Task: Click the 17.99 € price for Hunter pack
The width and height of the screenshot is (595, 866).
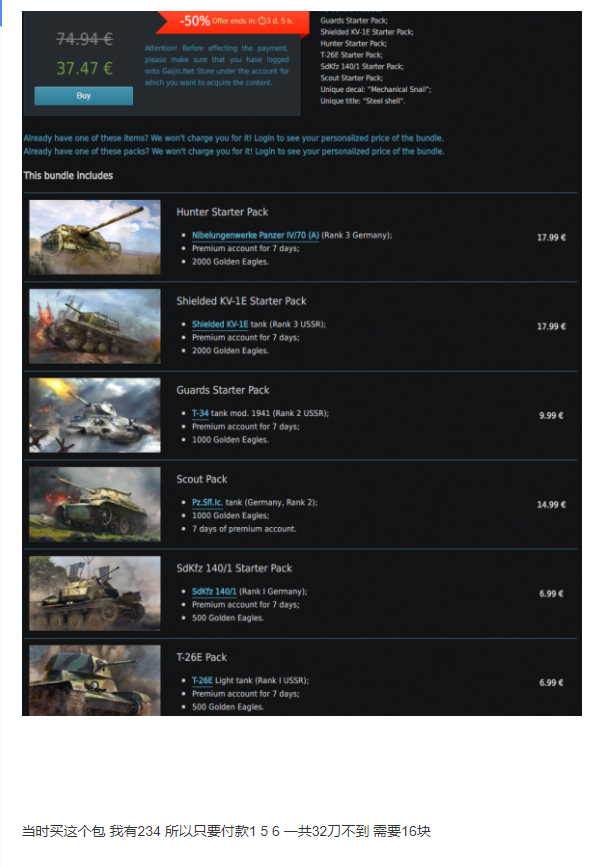Action: [x=551, y=237]
